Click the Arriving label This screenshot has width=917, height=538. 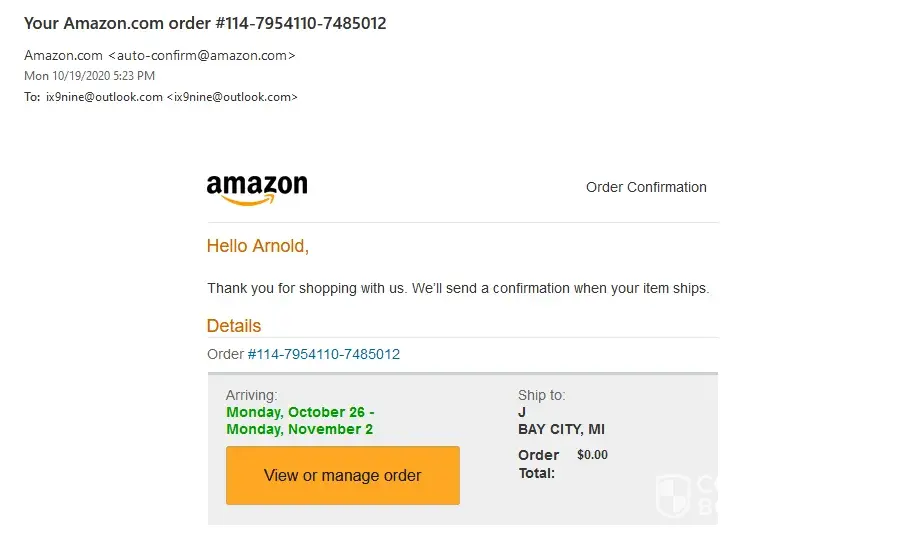click(x=251, y=395)
